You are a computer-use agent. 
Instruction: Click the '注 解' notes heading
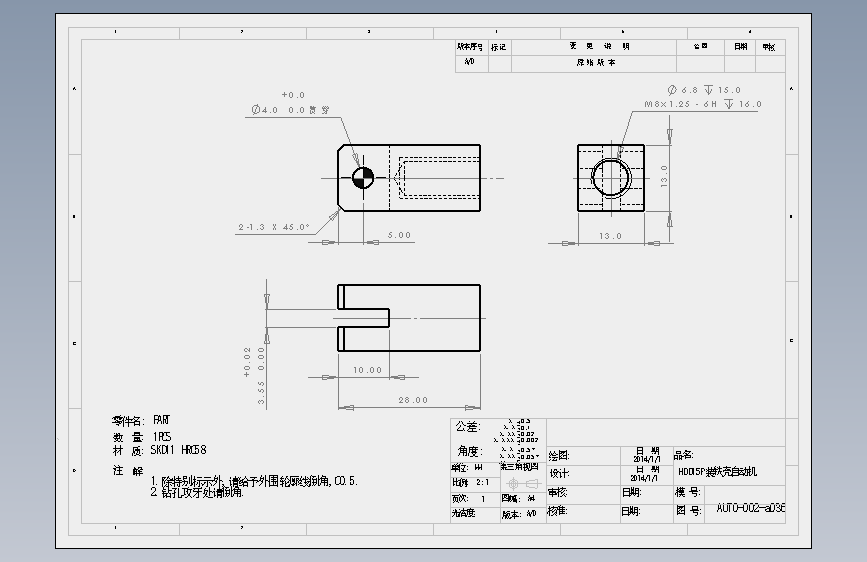(128, 471)
